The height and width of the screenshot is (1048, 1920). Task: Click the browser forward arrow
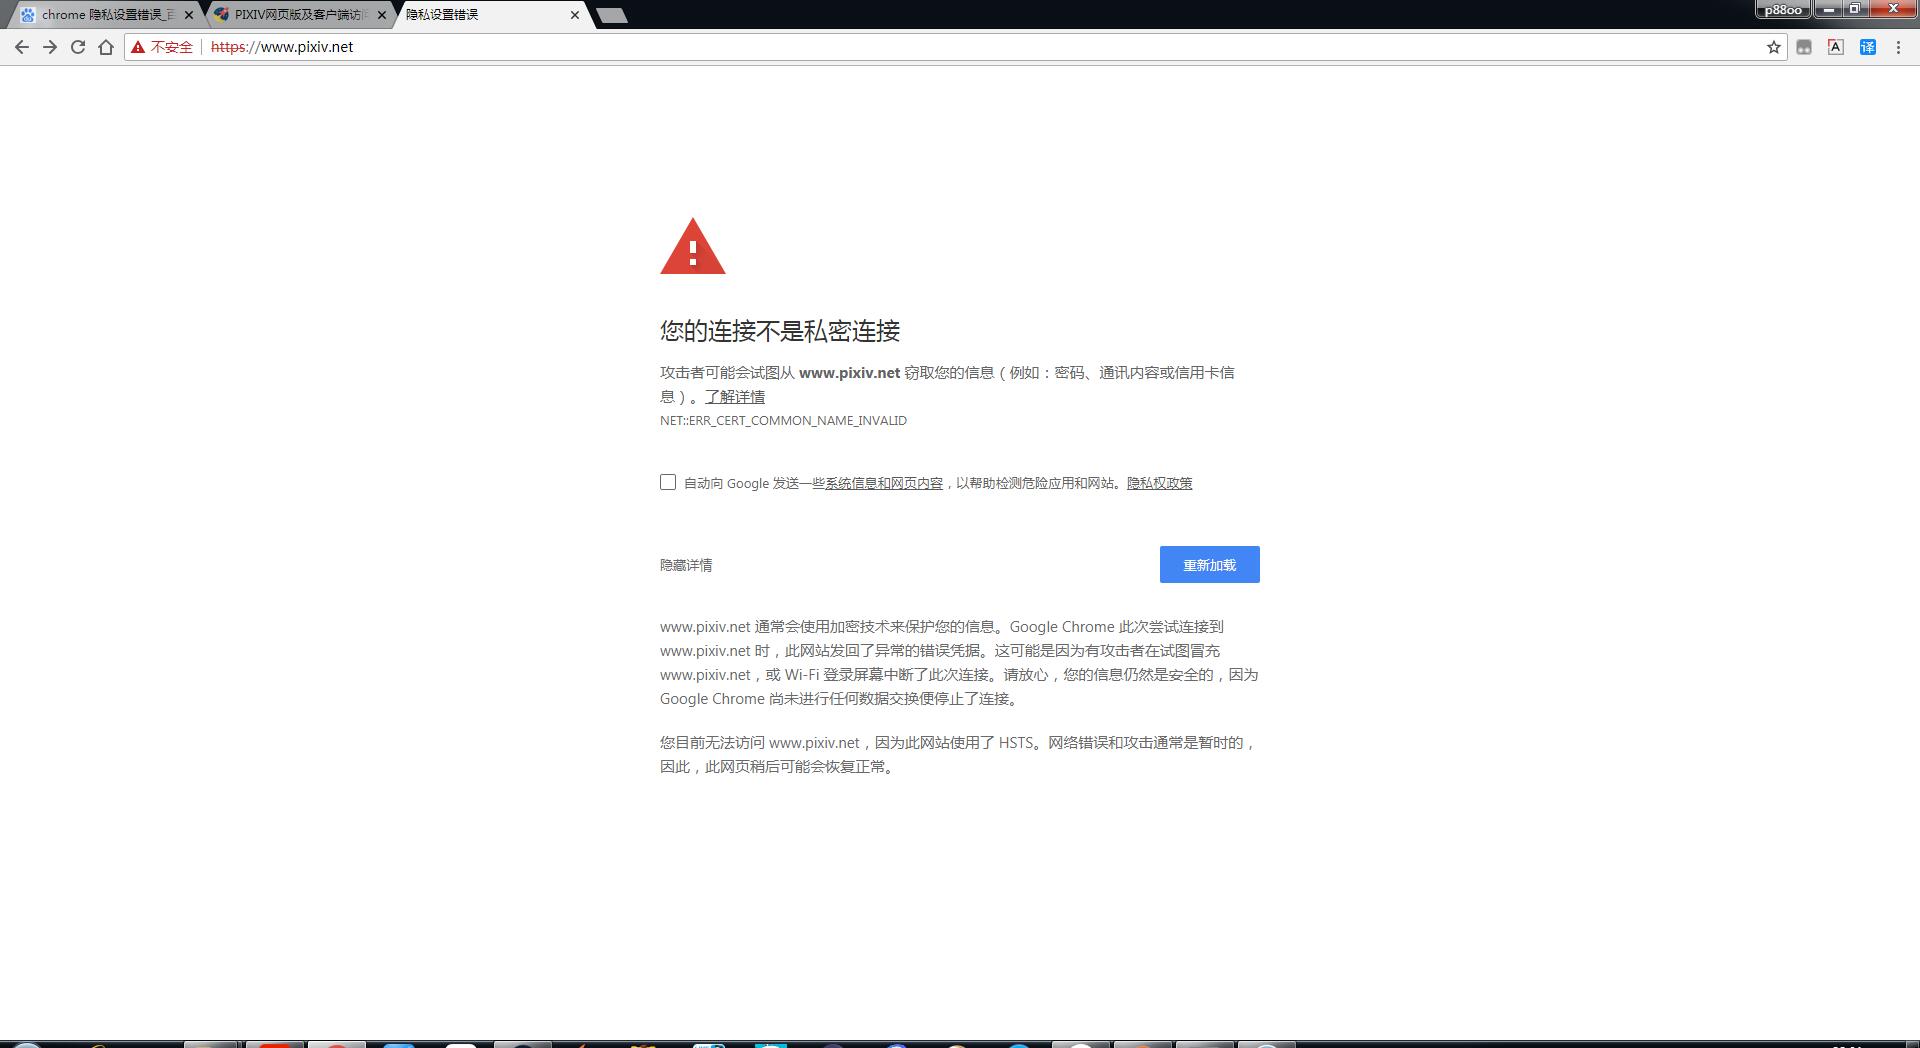[50, 47]
